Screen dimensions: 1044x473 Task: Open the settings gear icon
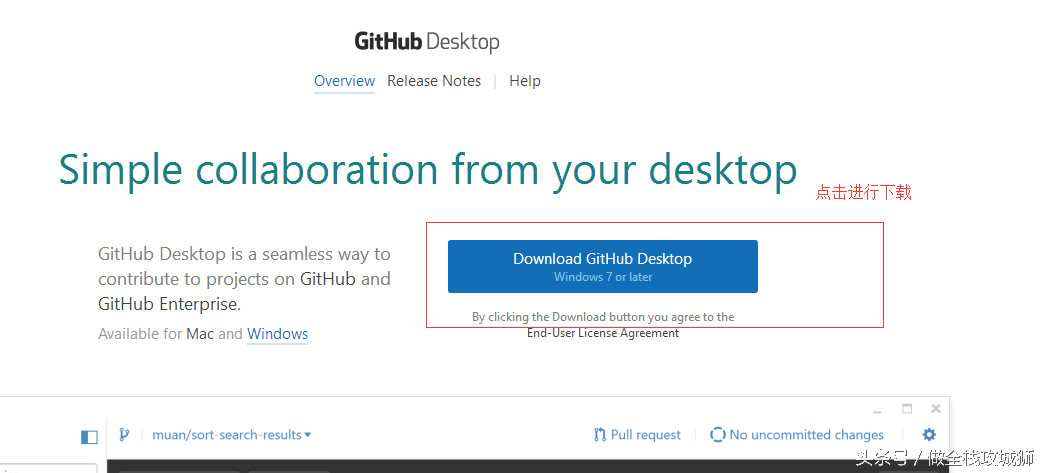coord(929,435)
